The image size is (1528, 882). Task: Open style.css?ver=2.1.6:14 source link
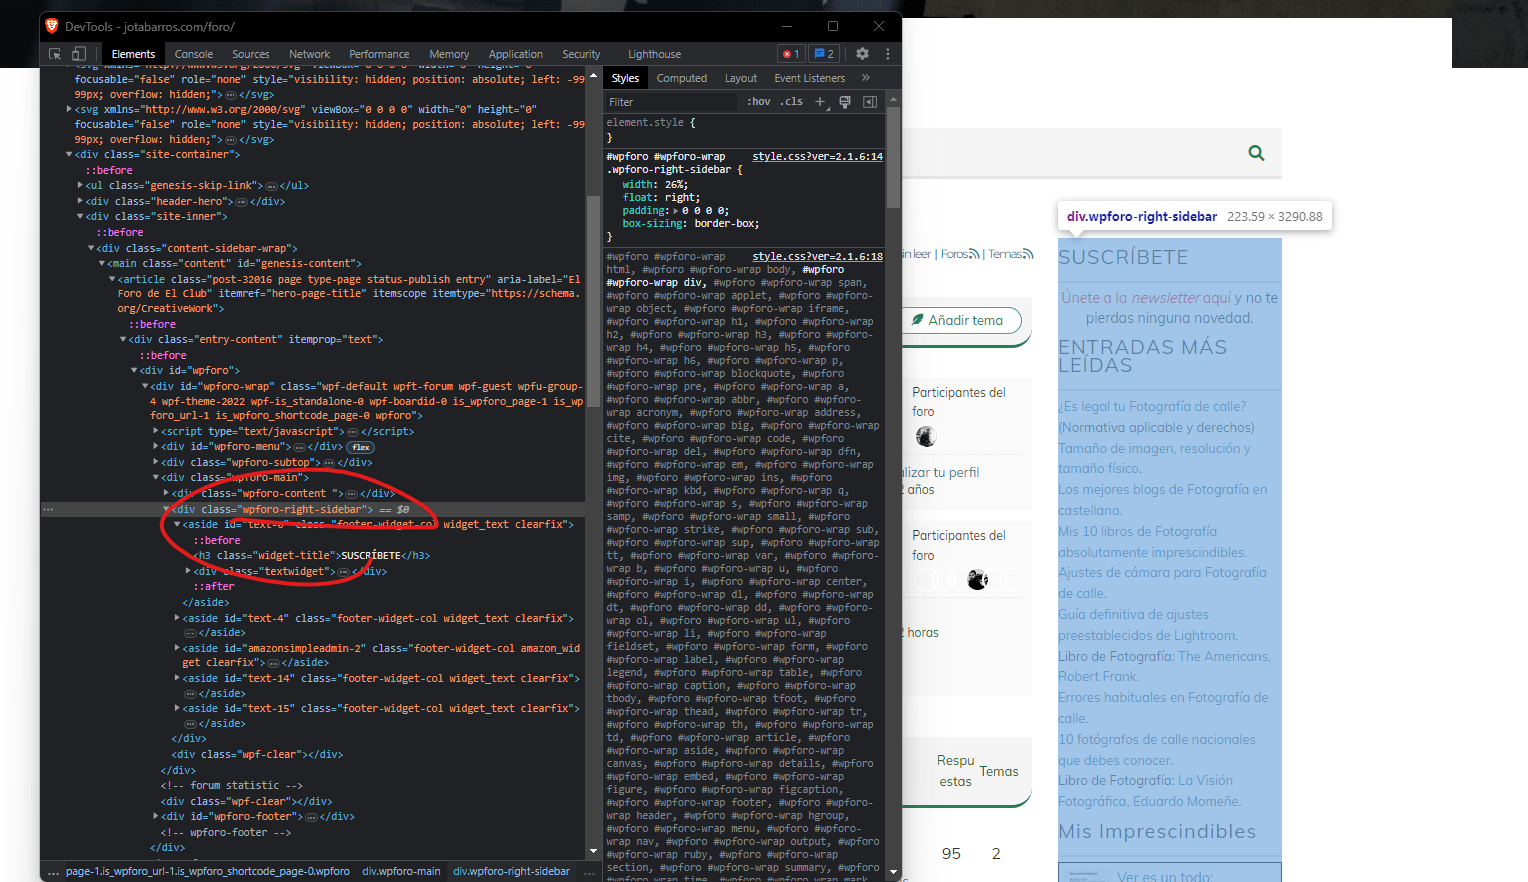tap(817, 157)
